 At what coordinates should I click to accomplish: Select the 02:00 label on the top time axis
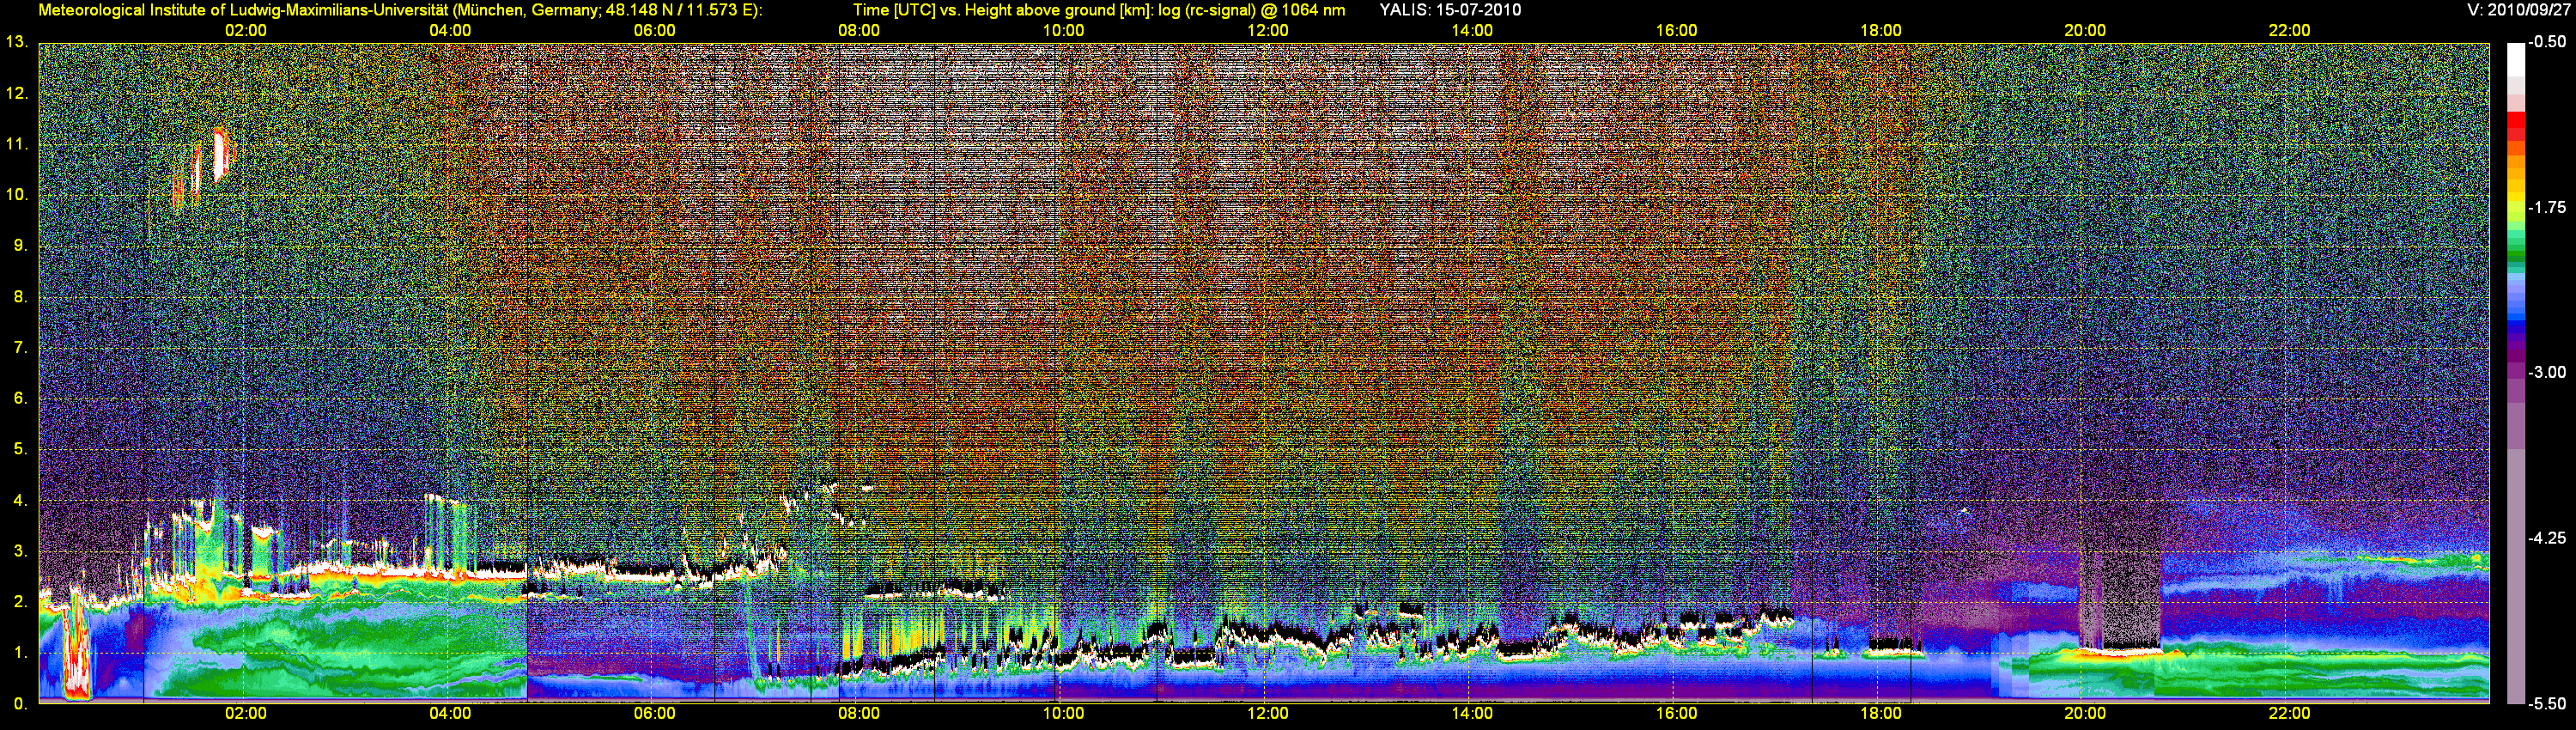pyautogui.click(x=246, y=30)
